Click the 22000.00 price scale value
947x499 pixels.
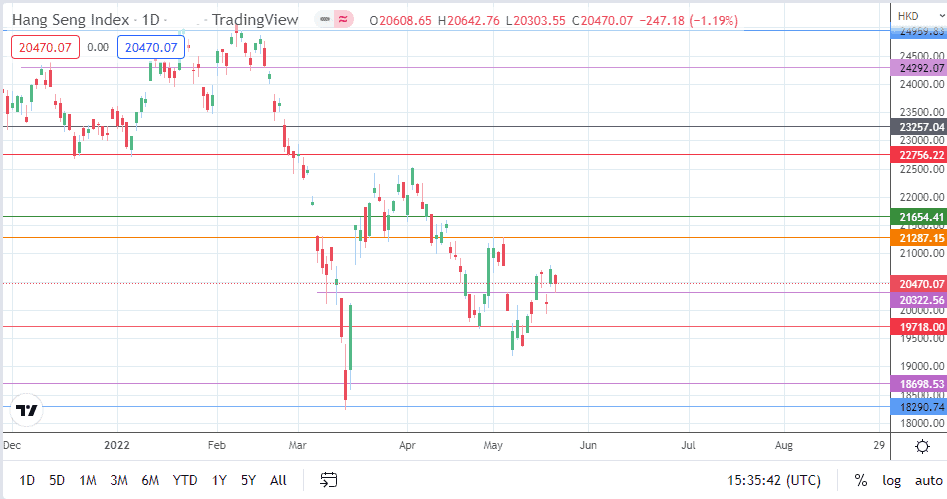click(x=922, y=197)
